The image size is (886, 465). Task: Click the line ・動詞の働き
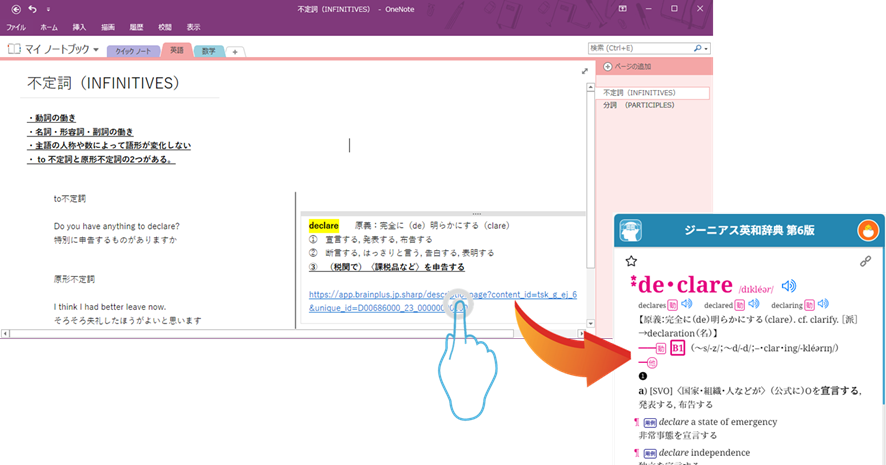[51, 118]
